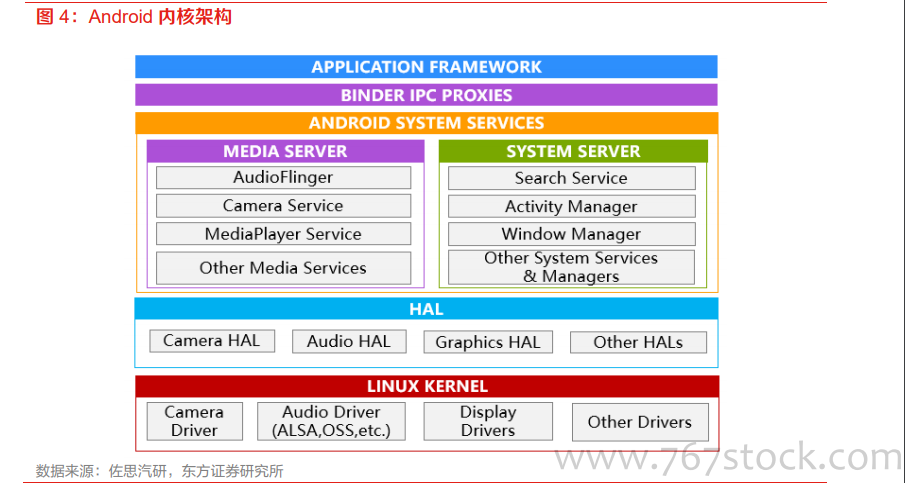Click the Window Manager box

571,234
